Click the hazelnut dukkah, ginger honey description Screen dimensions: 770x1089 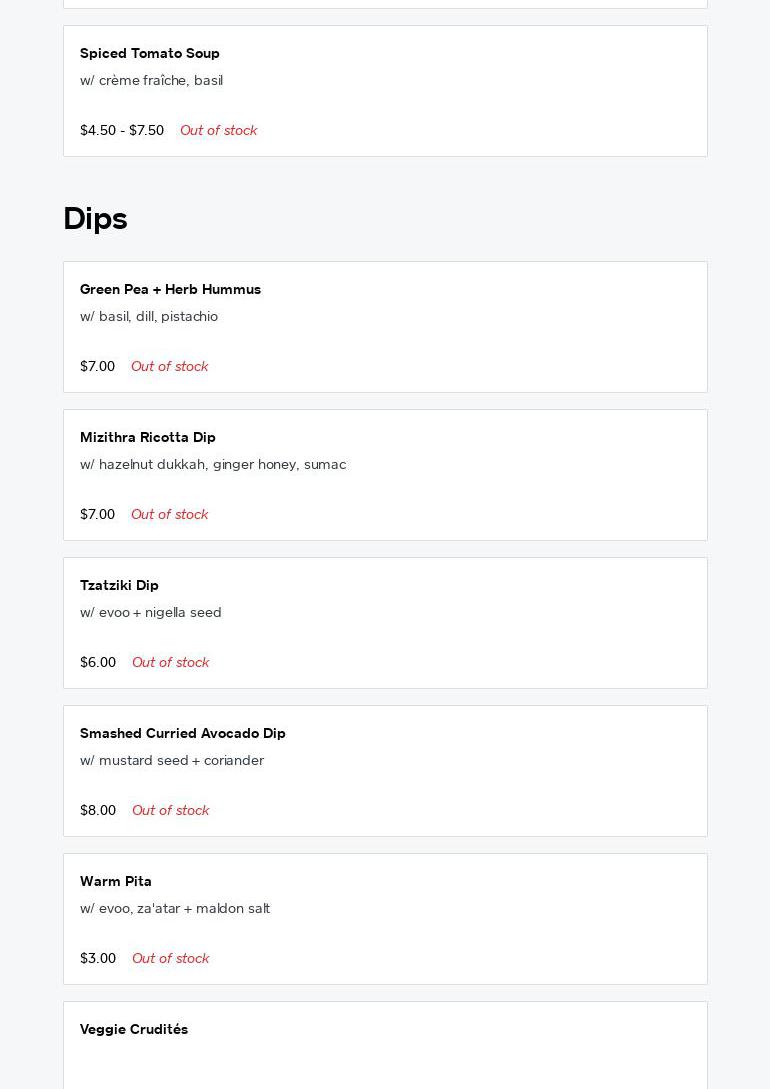tap(213, 464)
